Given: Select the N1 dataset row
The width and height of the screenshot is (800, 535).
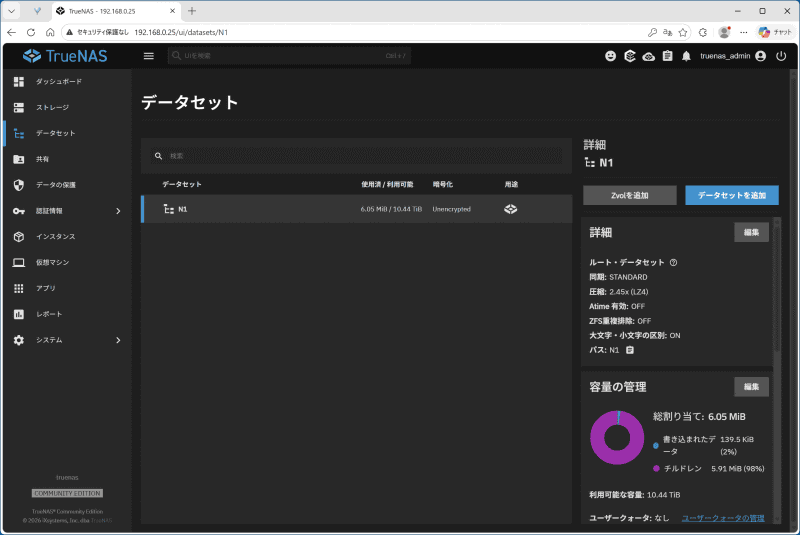Looking at the screenshot, I should pos(357,209).
